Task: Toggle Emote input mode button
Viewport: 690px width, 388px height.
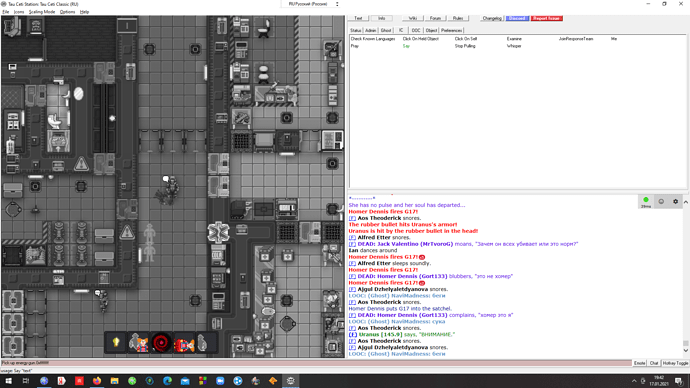Action: pyautogui.click(x=639, y=363)
